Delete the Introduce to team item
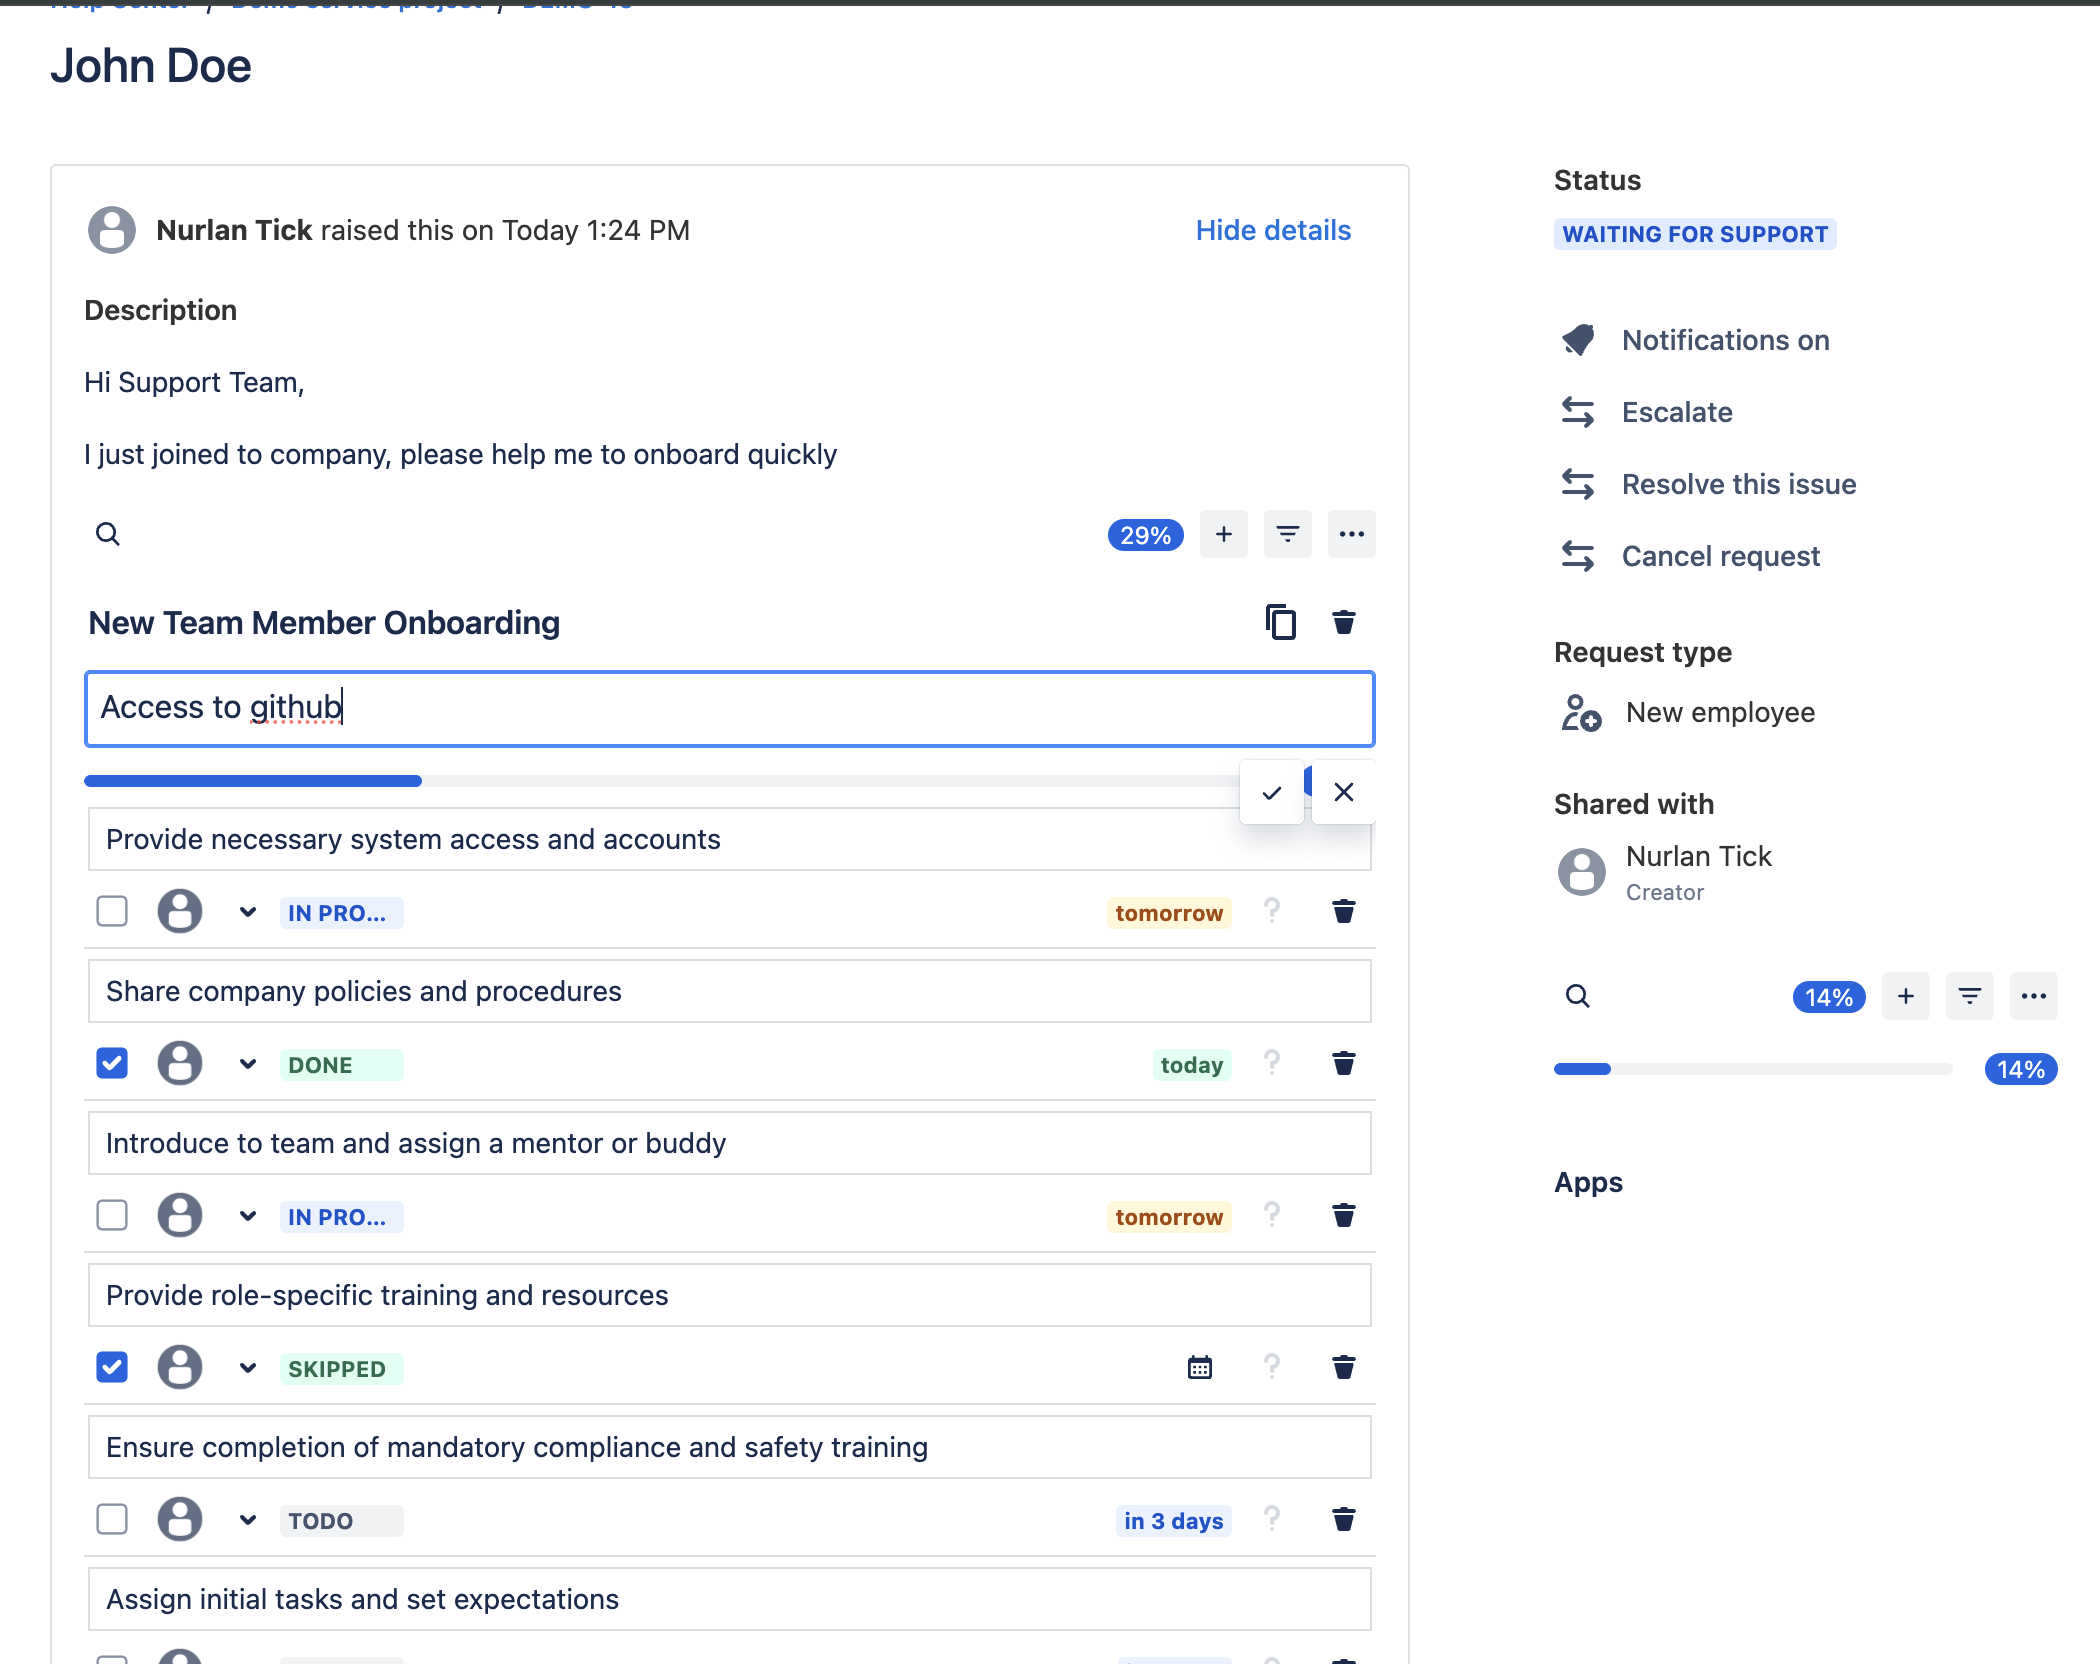Screen dimensions: 2100x1664 coord(1344,1215)
